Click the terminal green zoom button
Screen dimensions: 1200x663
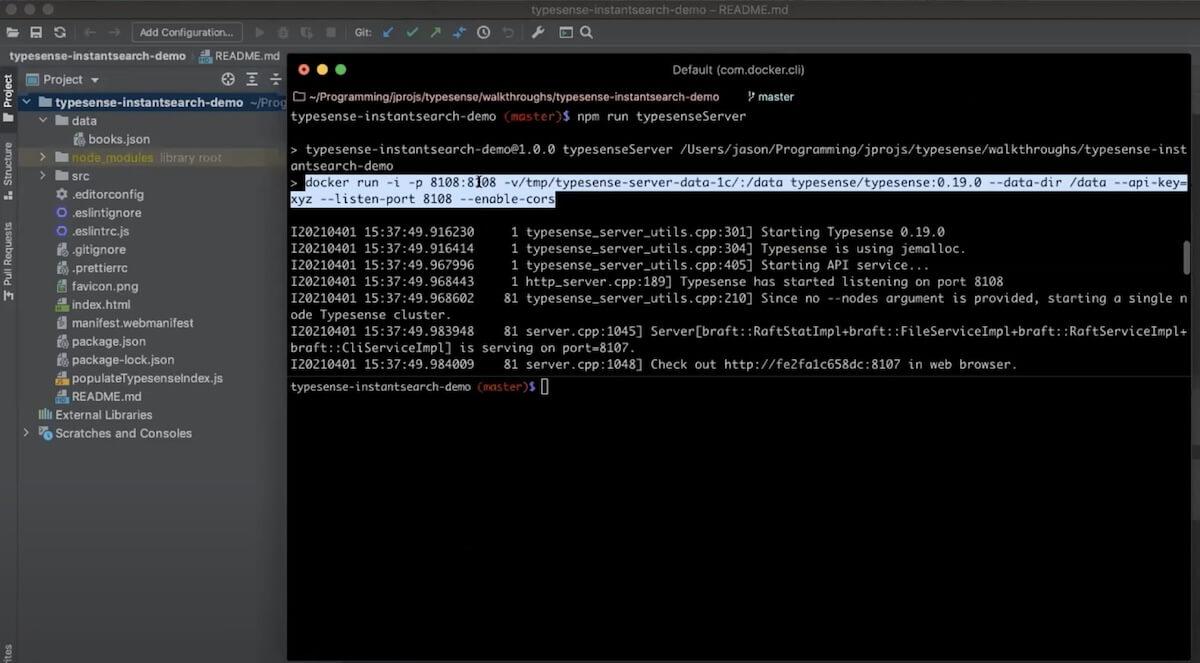pos(341,69)
